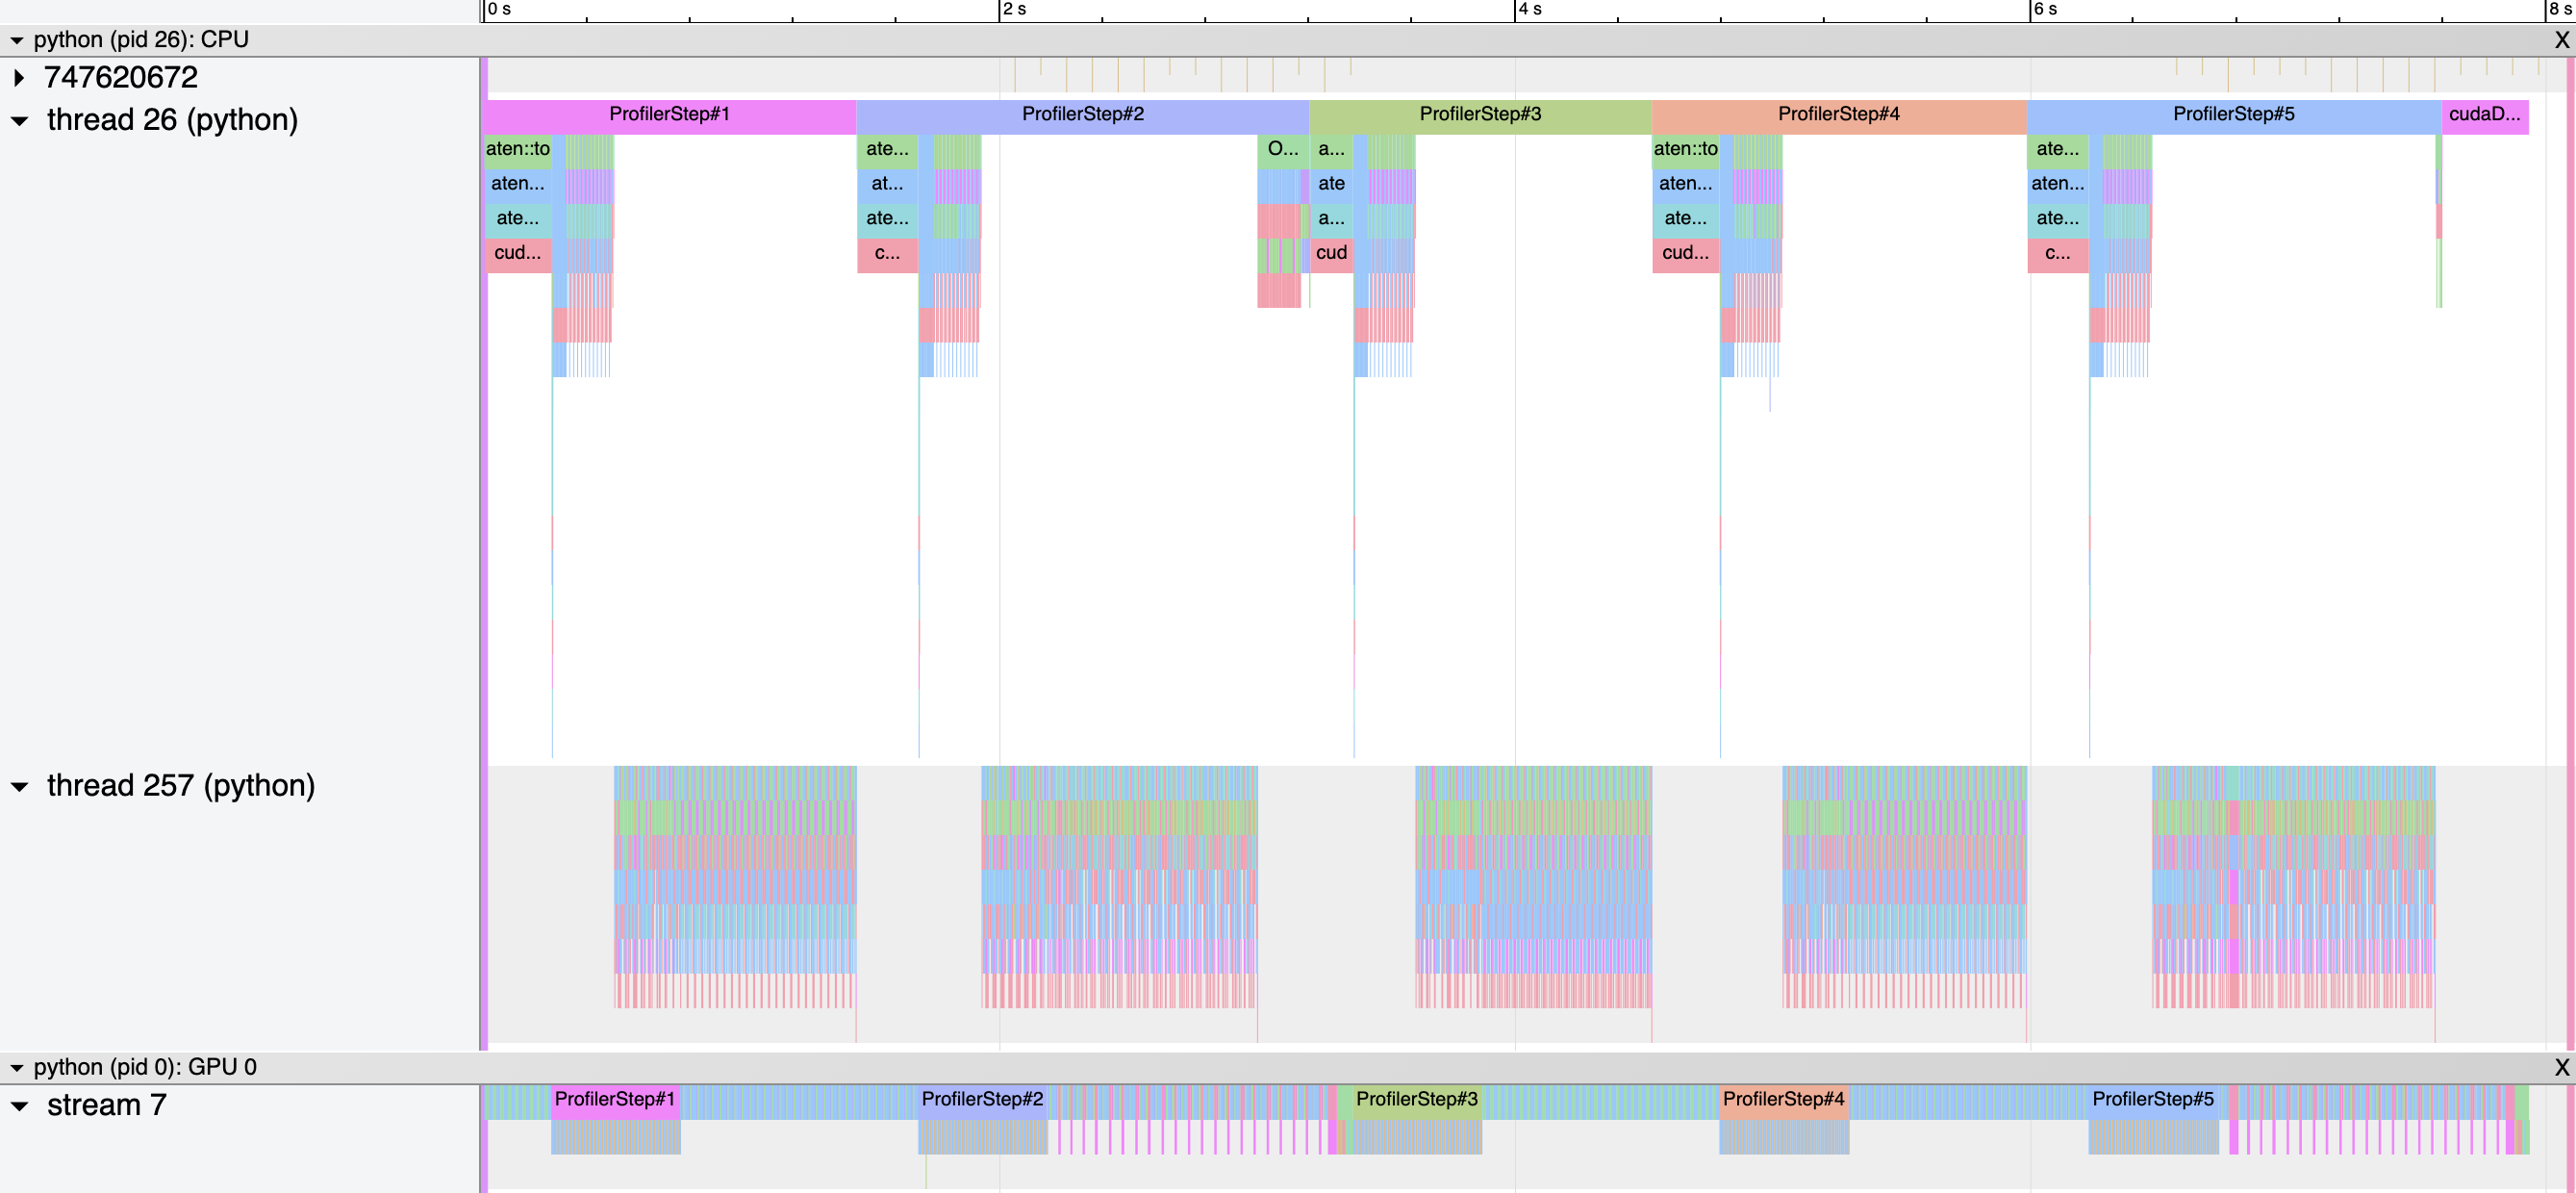Click the cudaD... slice after ProfilerStep#5
The image size is (2576, 1193).
(x=2484, y=114)
